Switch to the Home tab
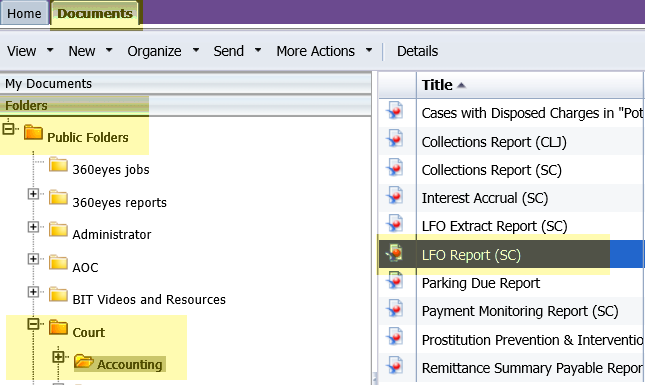This screenshot has height=385, width=645. tap(24, 13)
